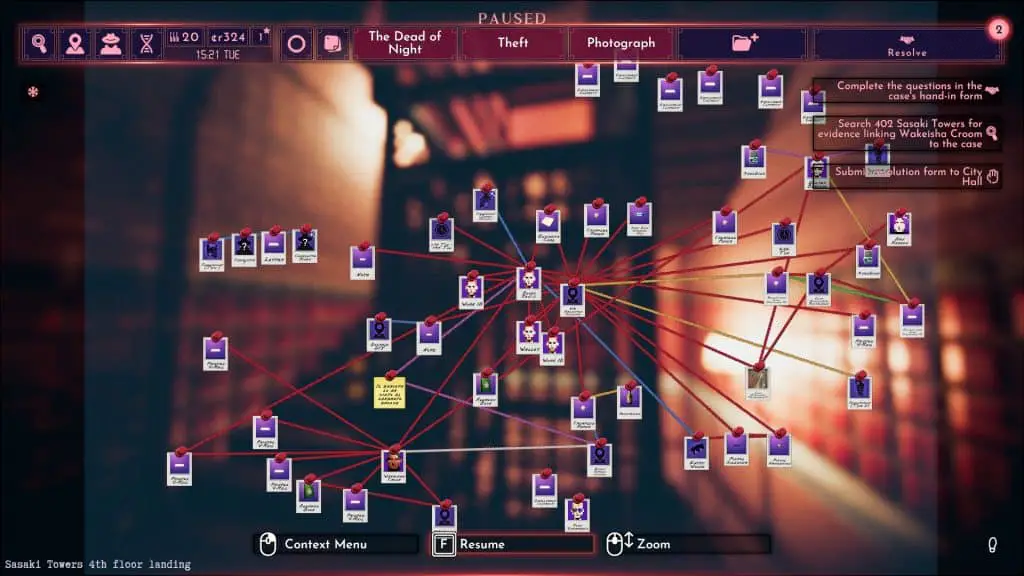1024x576 pixels.
Task: Click the sticky note icon in toolbar
Action: (332, 44)
